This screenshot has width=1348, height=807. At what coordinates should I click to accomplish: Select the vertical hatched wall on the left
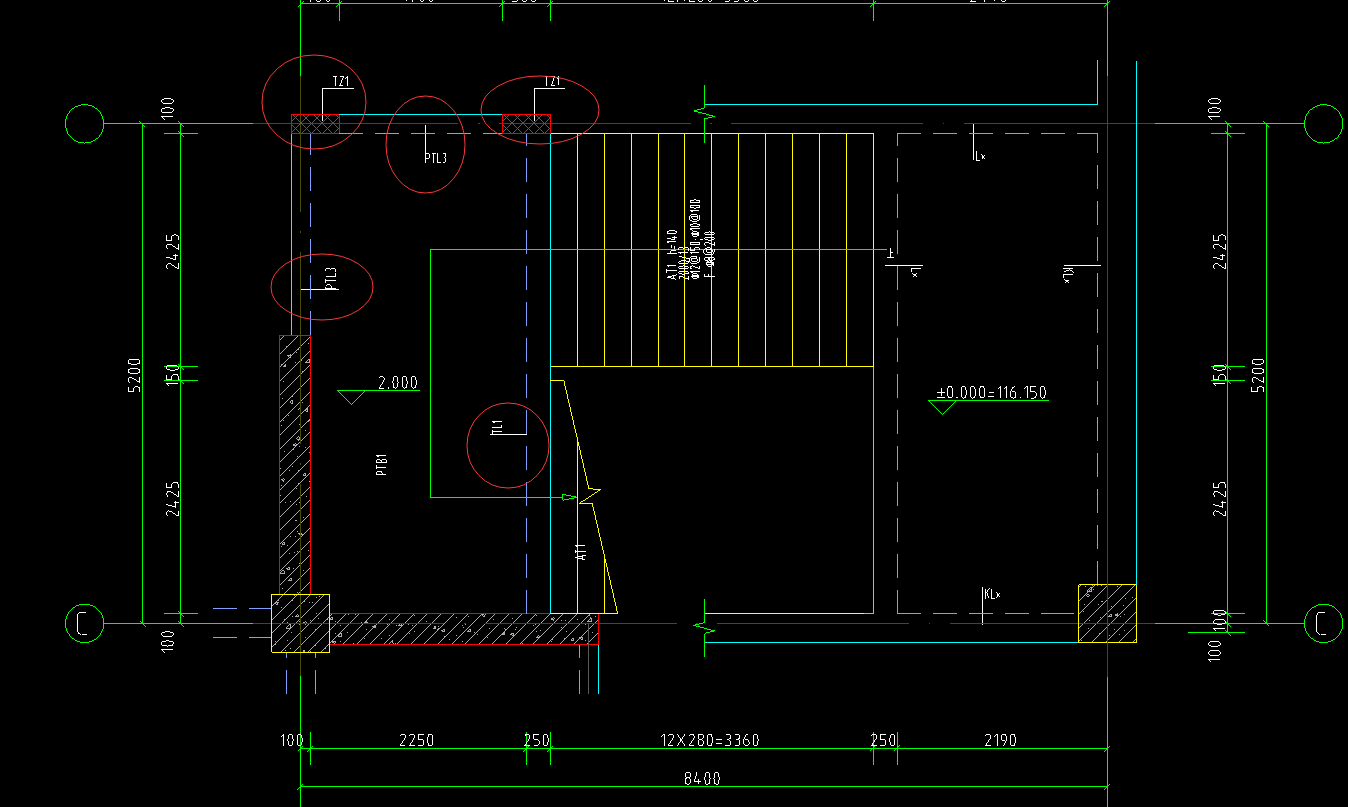tap(295, 465)
